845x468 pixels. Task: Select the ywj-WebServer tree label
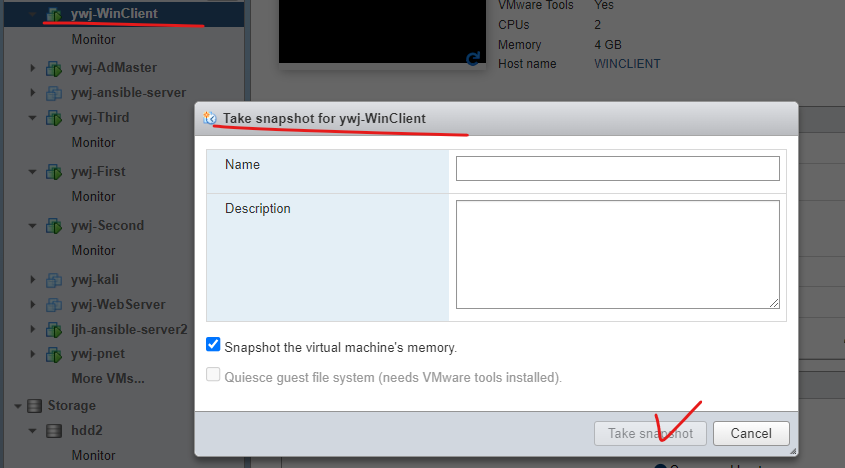click(118, 304)
